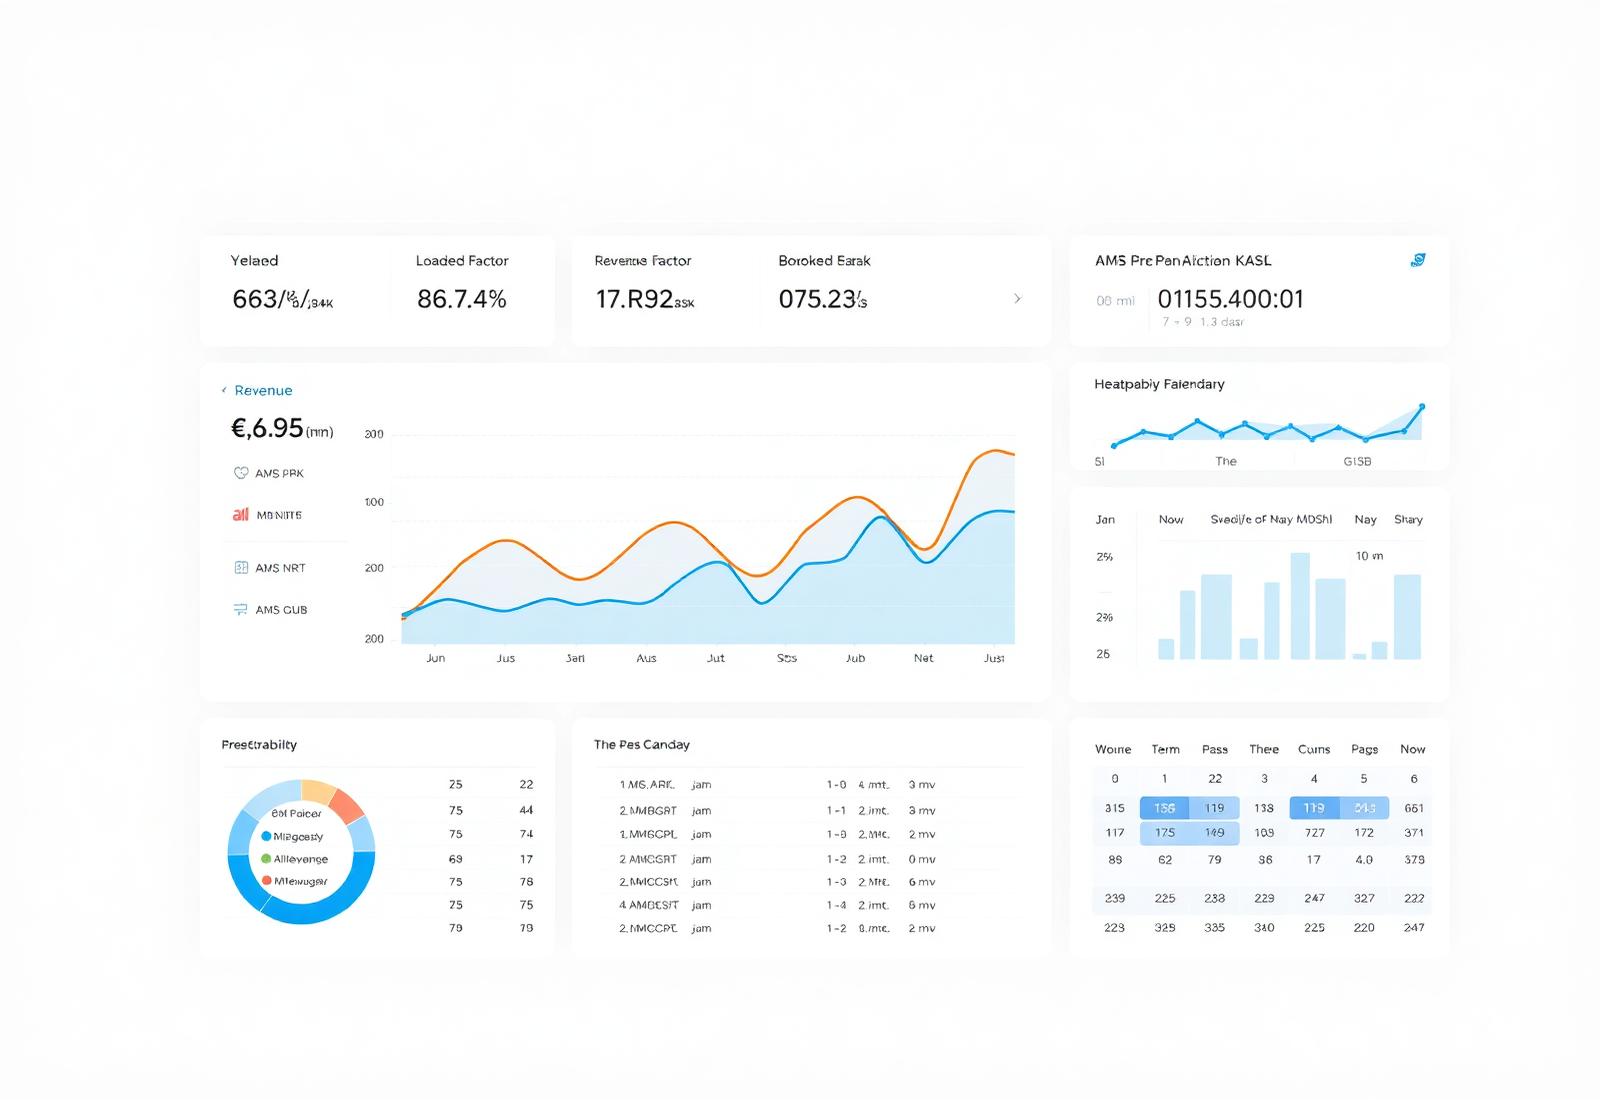The width and height of the screenshot is (1600, 1100).
Task: Select the Shary tab in bar chart panel
Action: coord(1408,519)
